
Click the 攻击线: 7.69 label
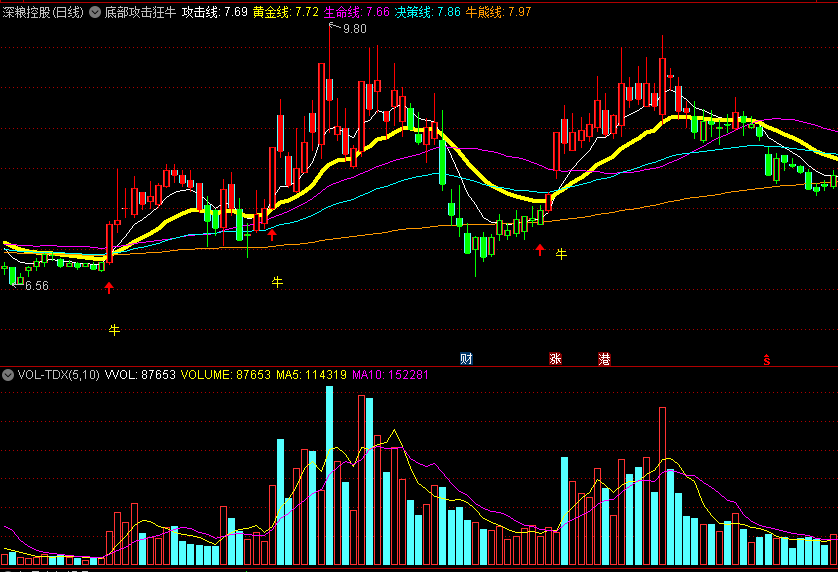[214, 12]
